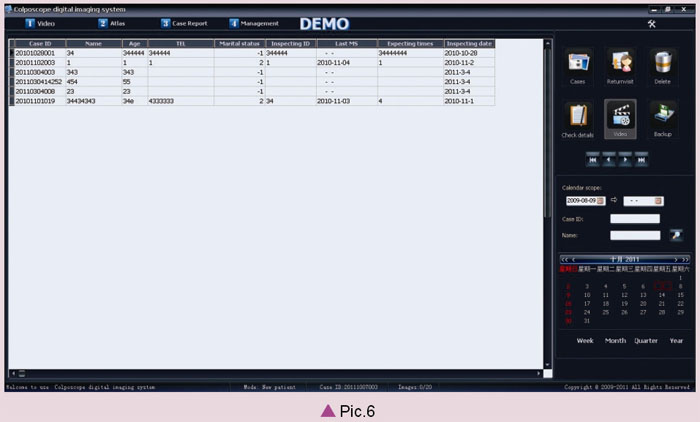Click the table vertical scrollbar up arrow

coord(547,43)
